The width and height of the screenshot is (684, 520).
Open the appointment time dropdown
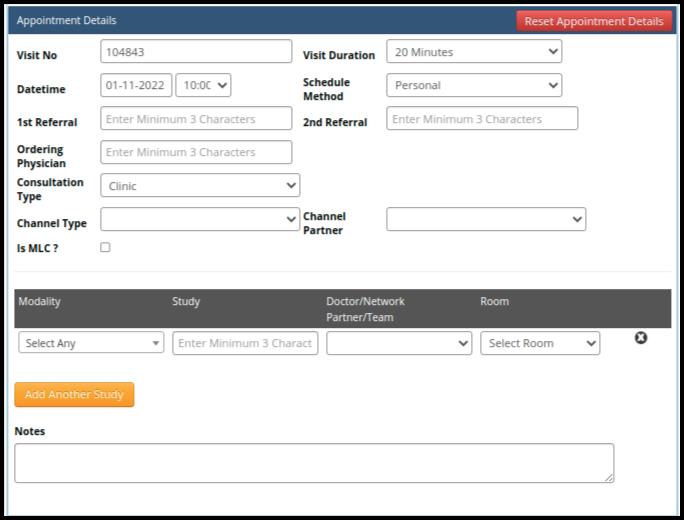203,85
